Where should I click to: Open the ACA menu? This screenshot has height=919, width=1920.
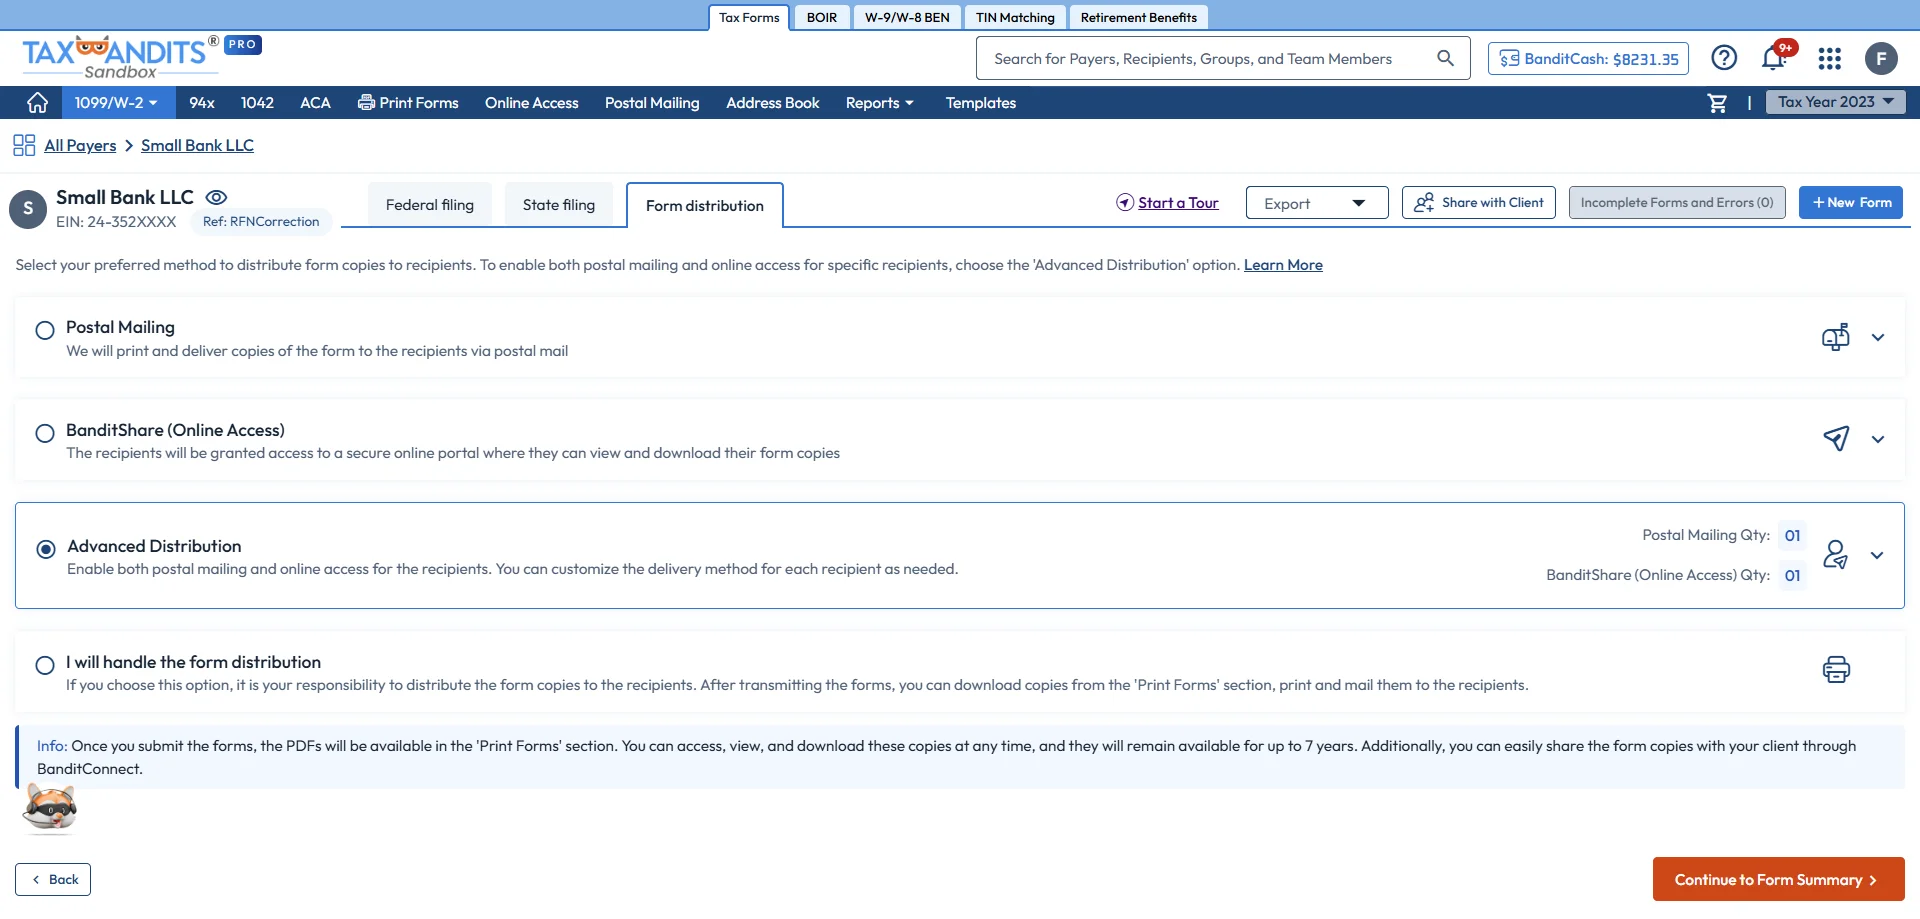click(x=315, y=103)
